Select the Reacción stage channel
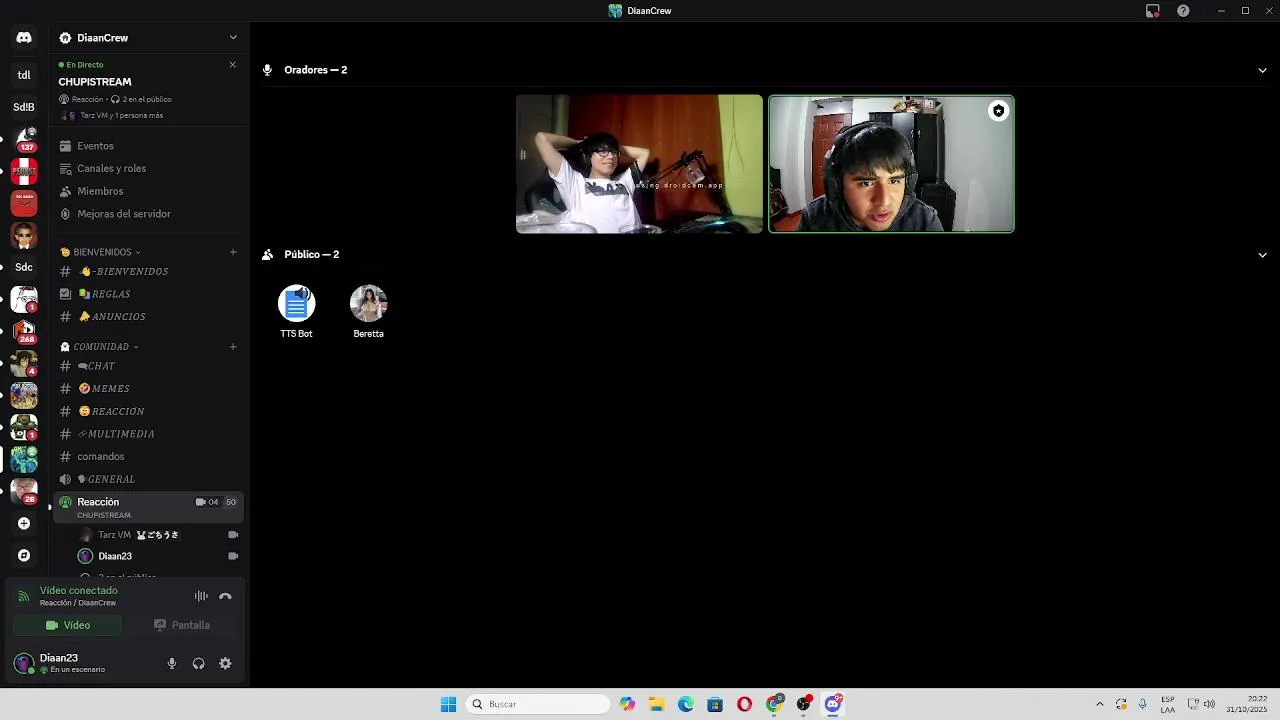Screen dimensions: 1280x720 pyautogui.click(x=148, y=507)
